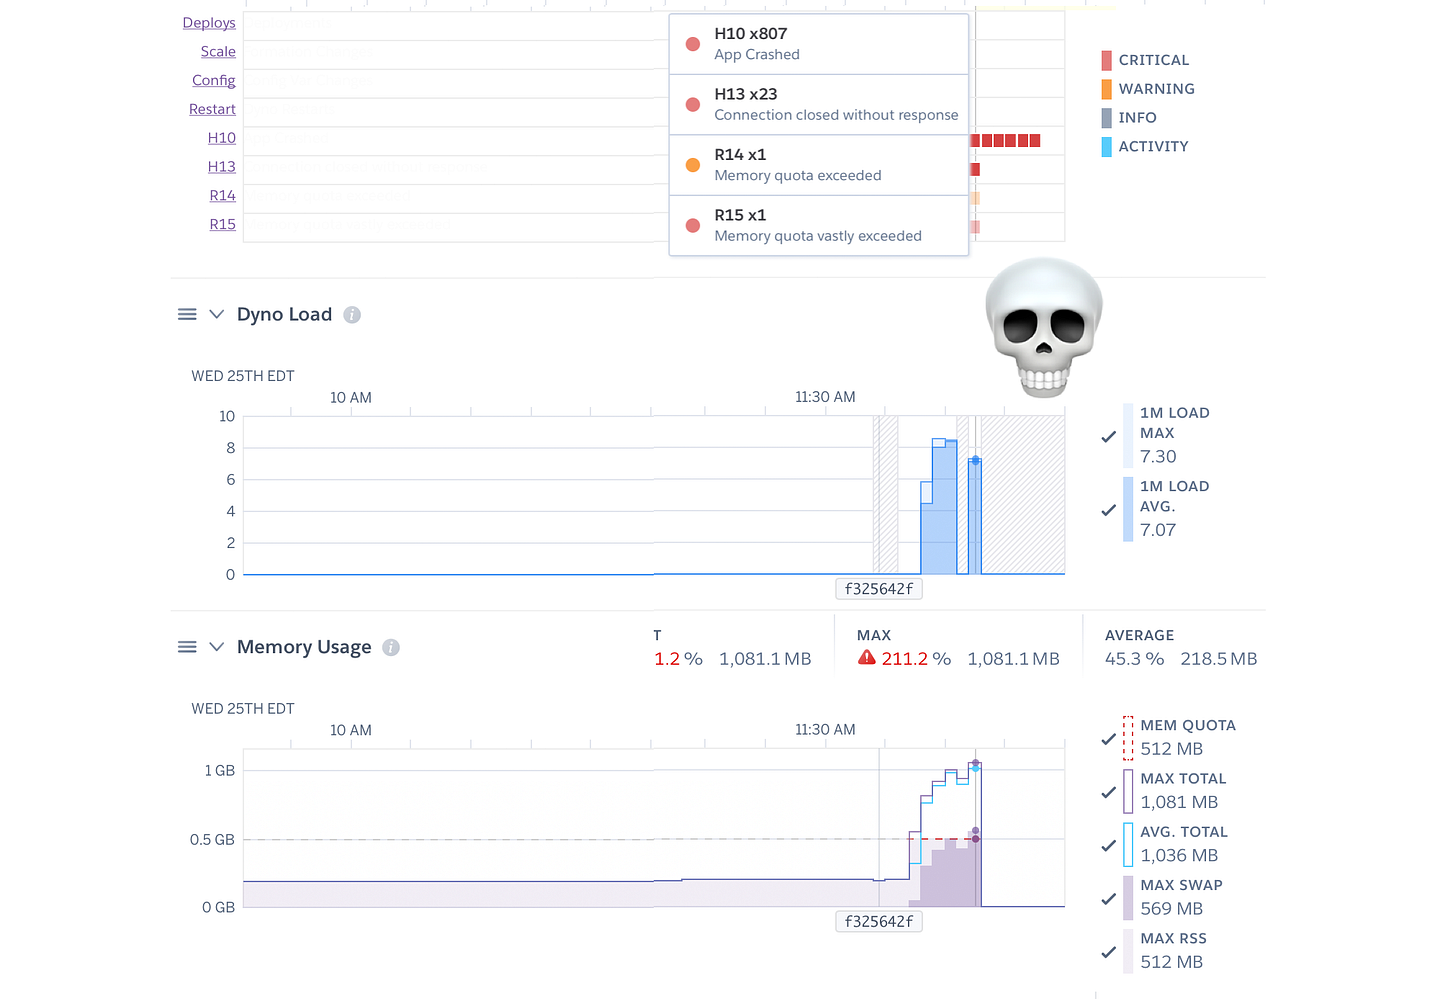Click the MEM QUOTA dashed red swatch
This screenshot has height=999, width=1440.
point(1128,738)
